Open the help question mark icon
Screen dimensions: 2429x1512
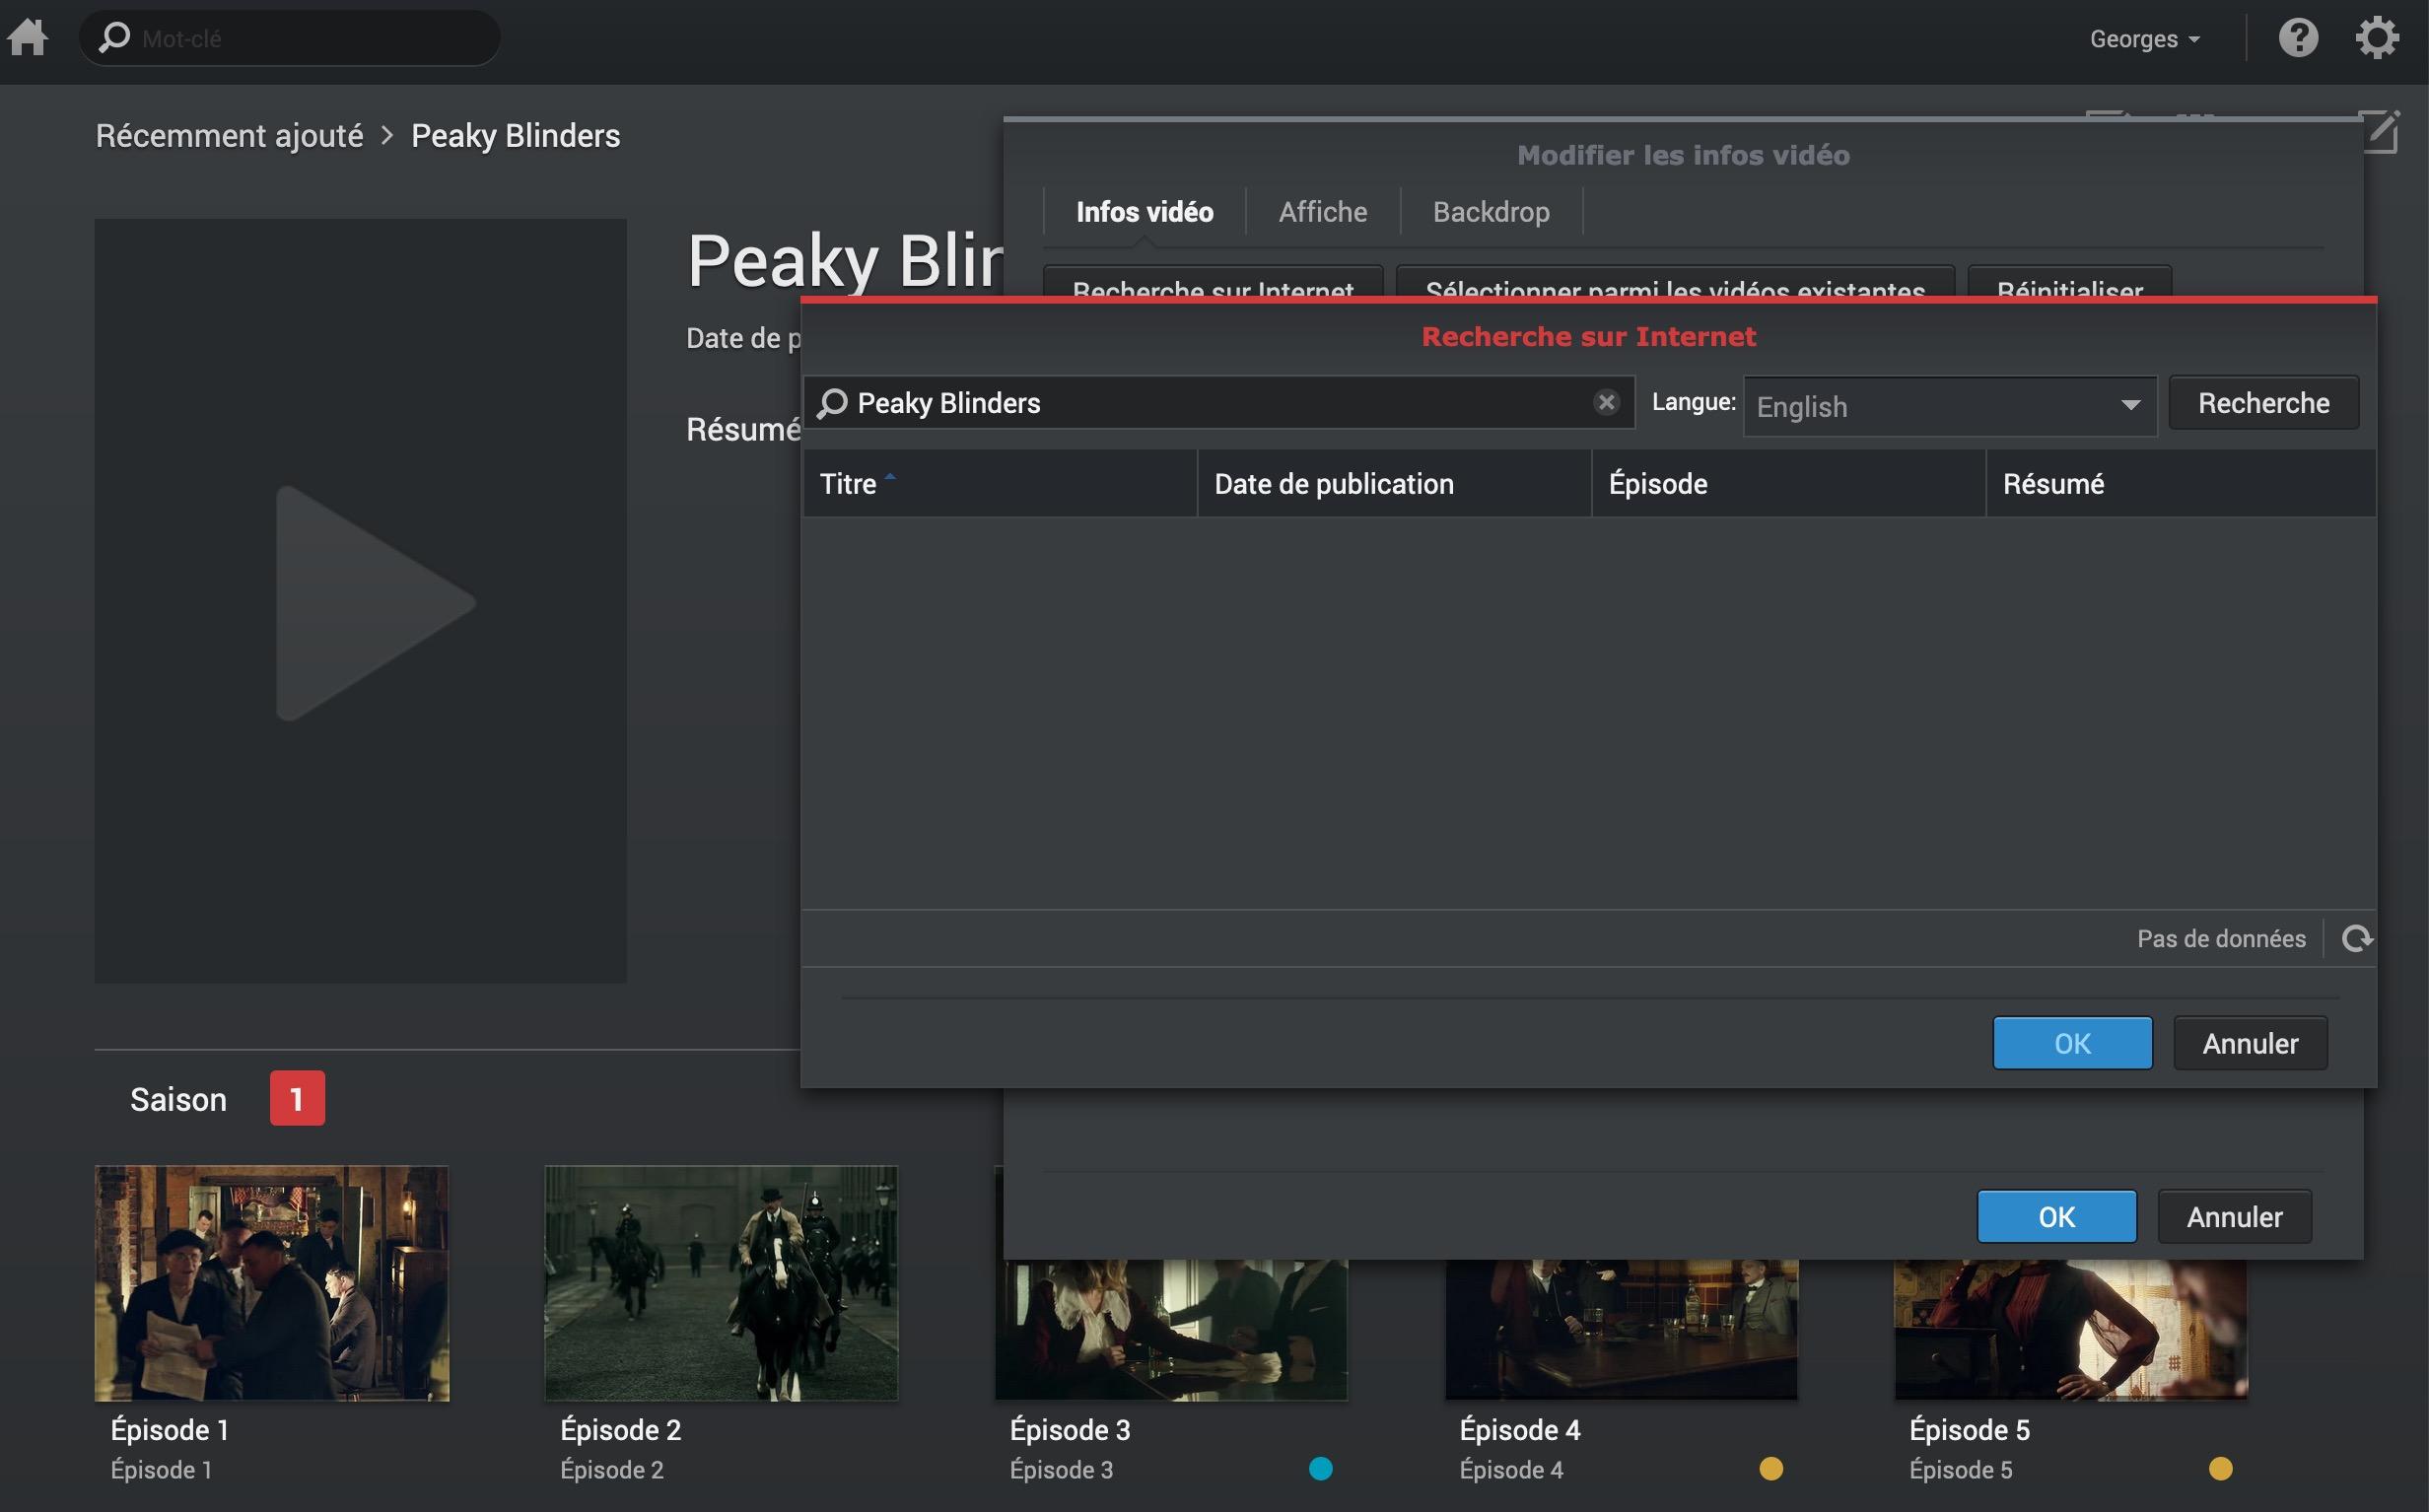2297,38
